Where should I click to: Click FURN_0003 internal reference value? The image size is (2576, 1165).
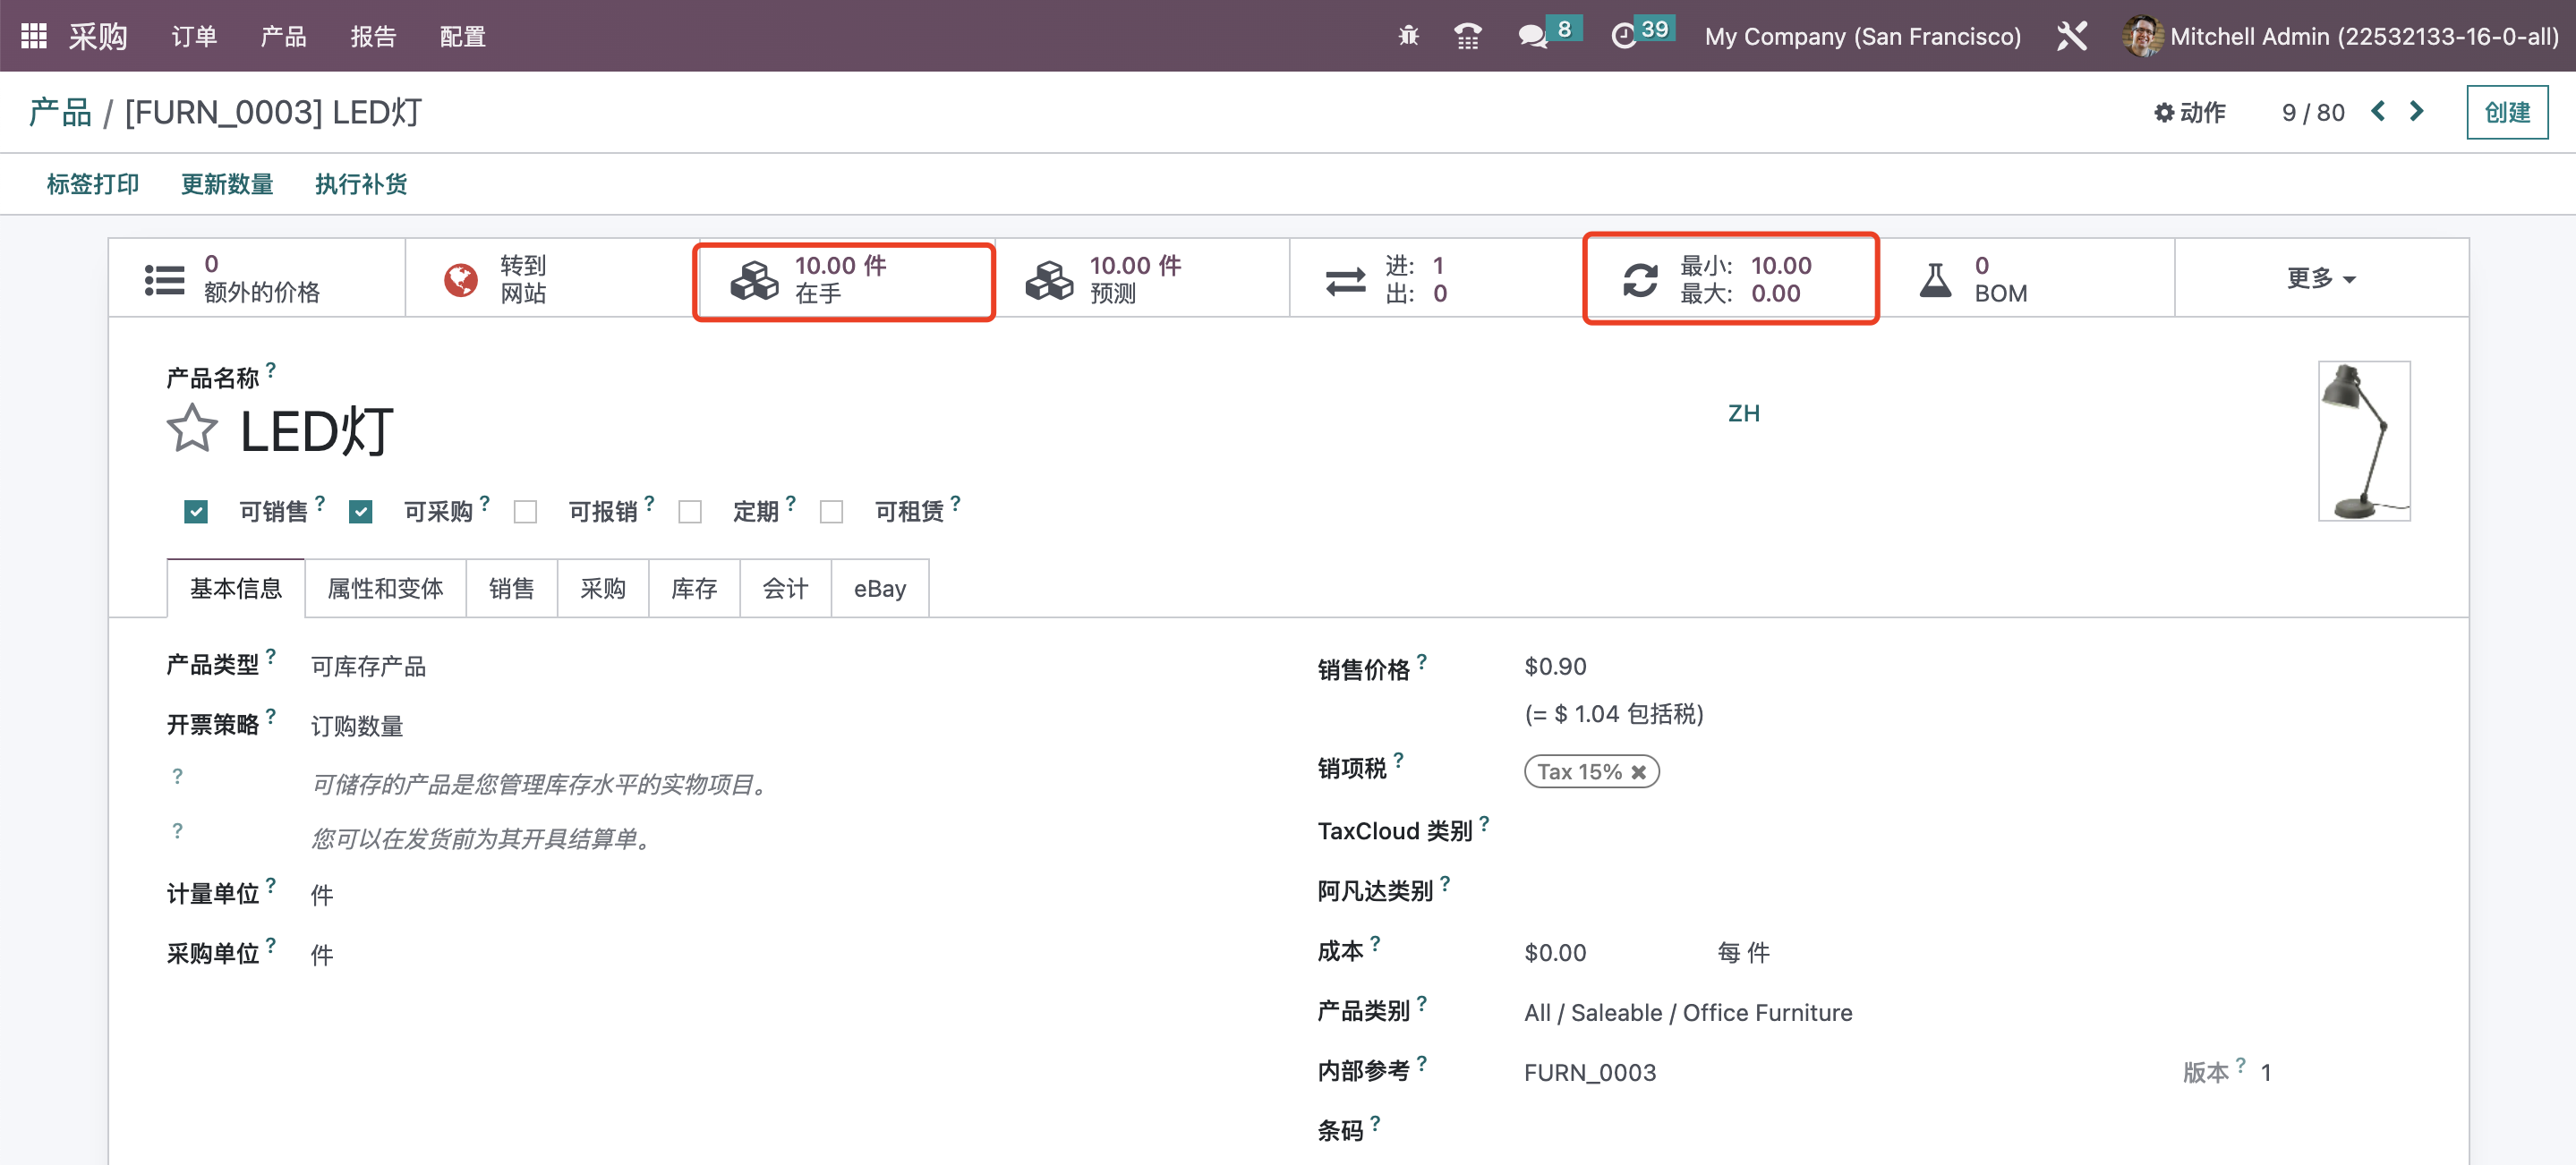coord(1590,1072)
